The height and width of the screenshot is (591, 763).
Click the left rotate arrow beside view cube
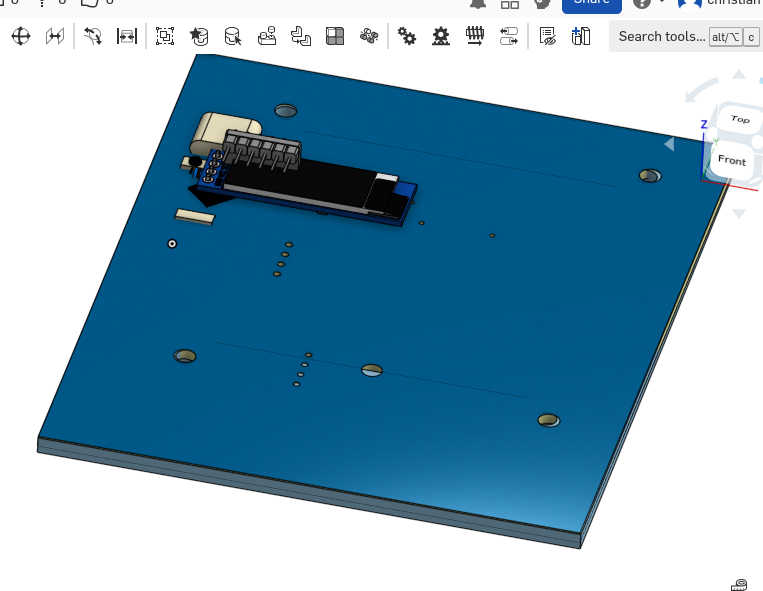click(x=670, y=144)
